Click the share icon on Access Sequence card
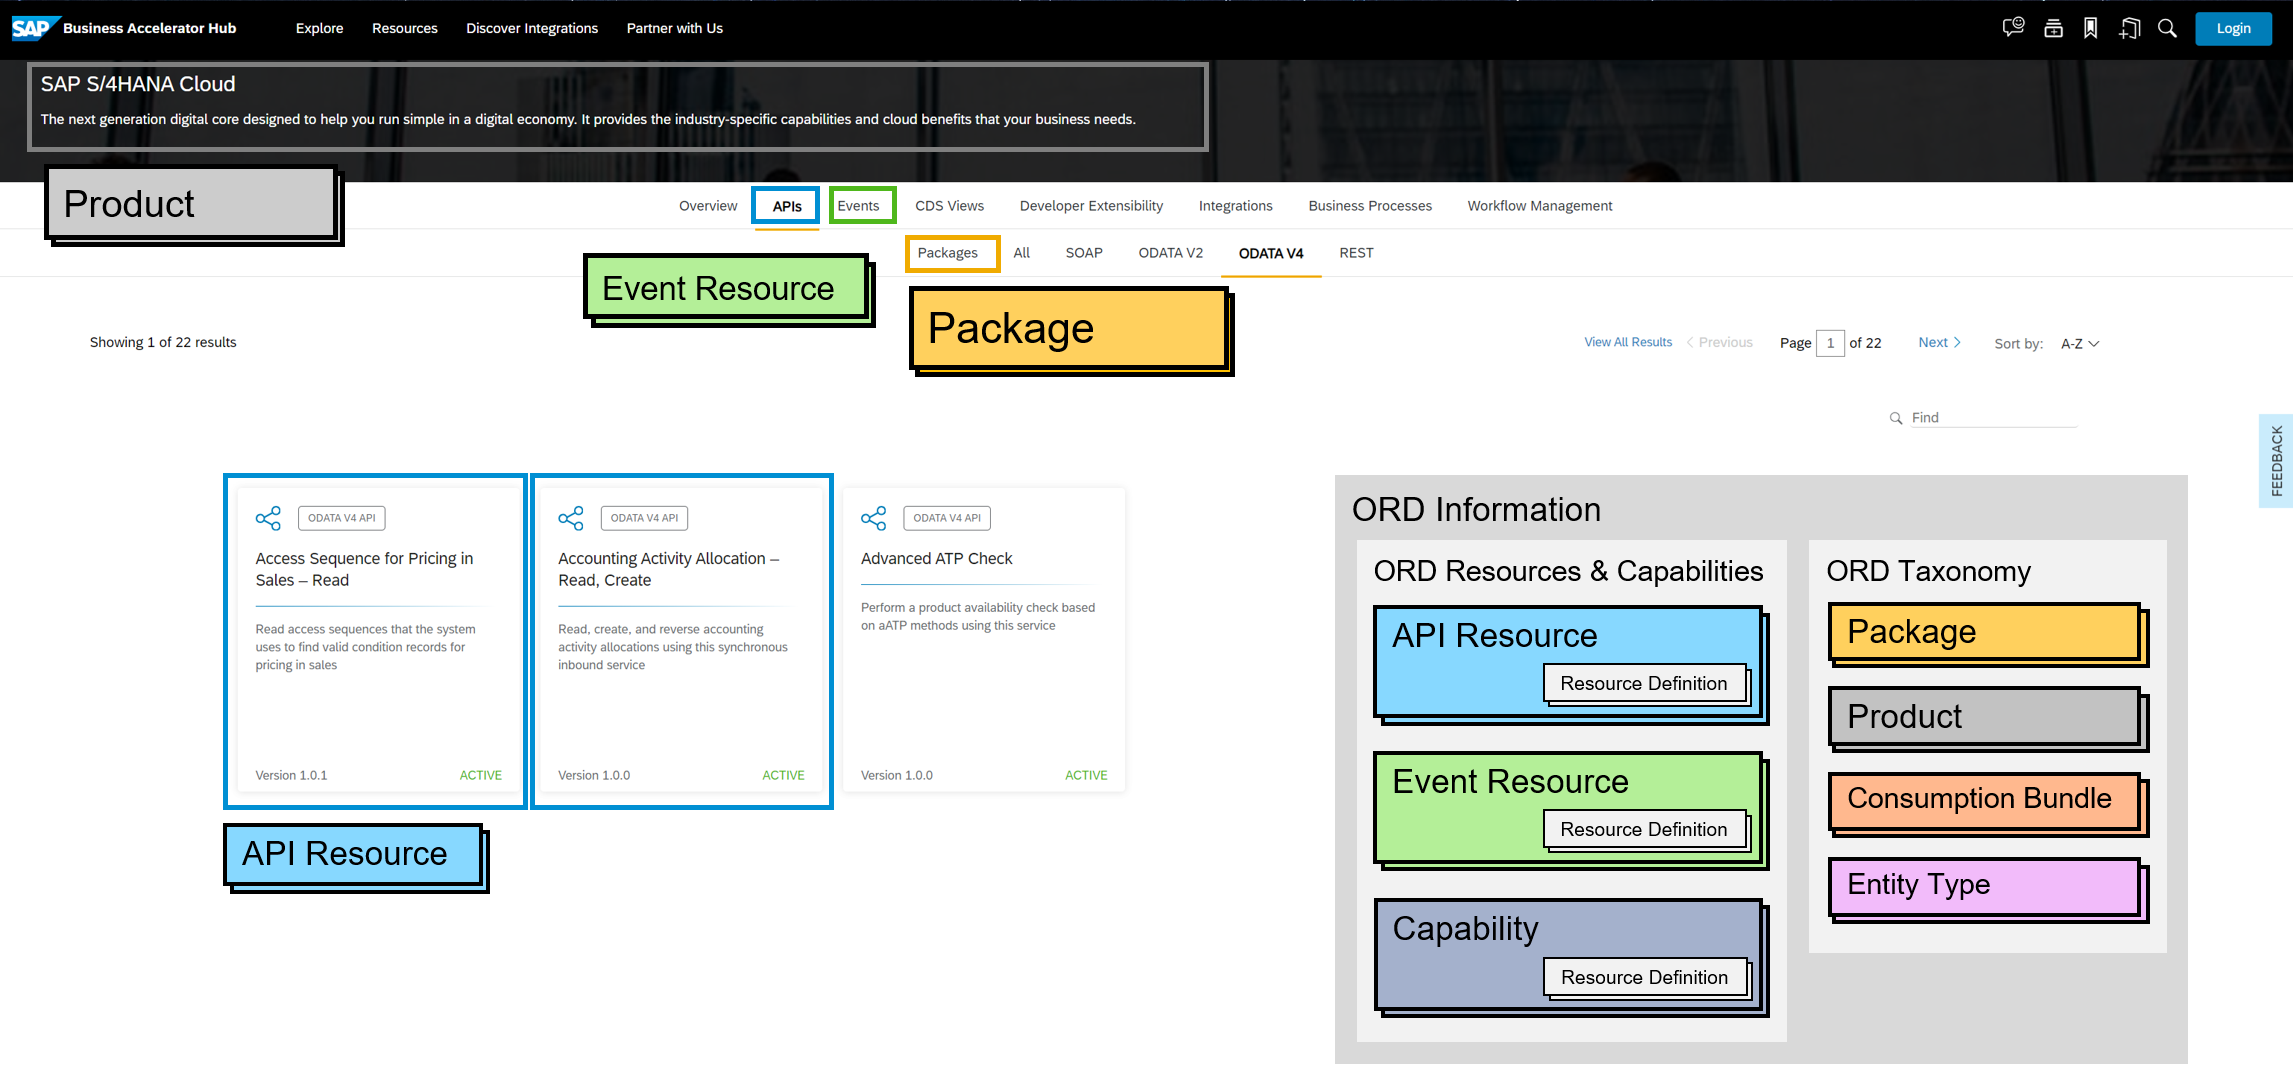2293x1078 pixels. (268, 518)
